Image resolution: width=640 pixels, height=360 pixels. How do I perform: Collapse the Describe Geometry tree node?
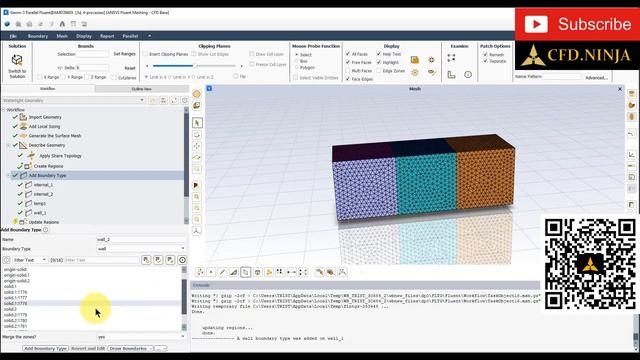[x=9, y=145]
